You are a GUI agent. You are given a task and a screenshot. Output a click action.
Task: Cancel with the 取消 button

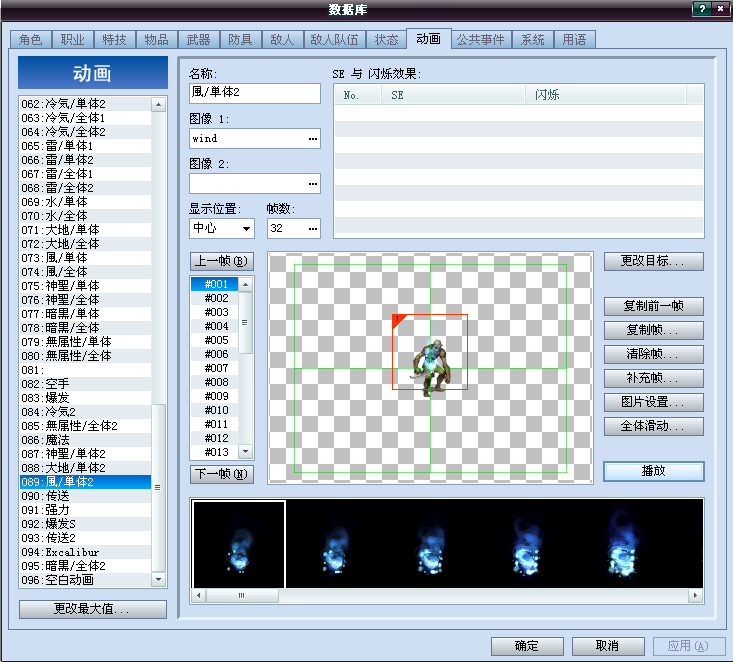608,646
